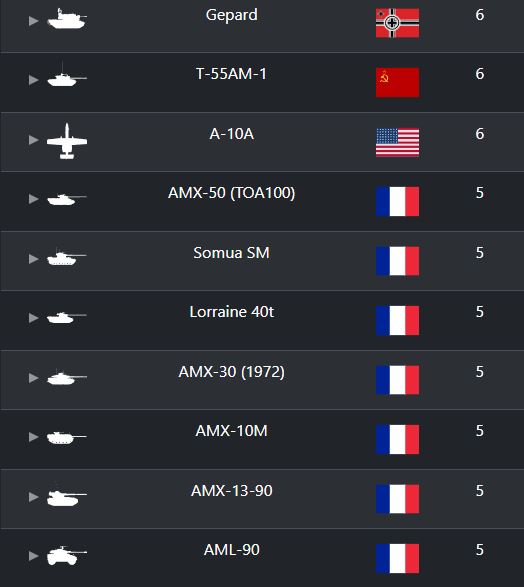Click the count value 6 in A-10A row
The image size is (524, 587).
pos(480,134)
